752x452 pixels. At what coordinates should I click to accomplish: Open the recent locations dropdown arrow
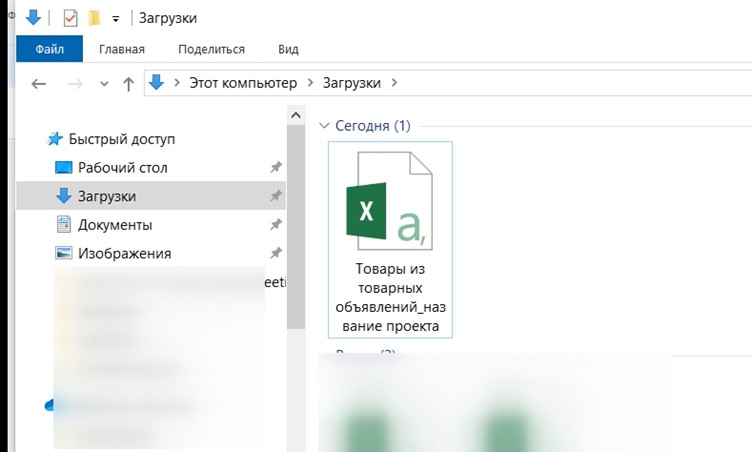tap(103, 84)
